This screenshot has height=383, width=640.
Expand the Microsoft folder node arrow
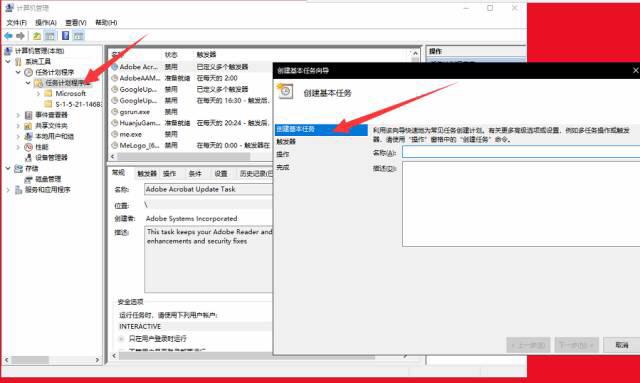[x=38, y=94]
